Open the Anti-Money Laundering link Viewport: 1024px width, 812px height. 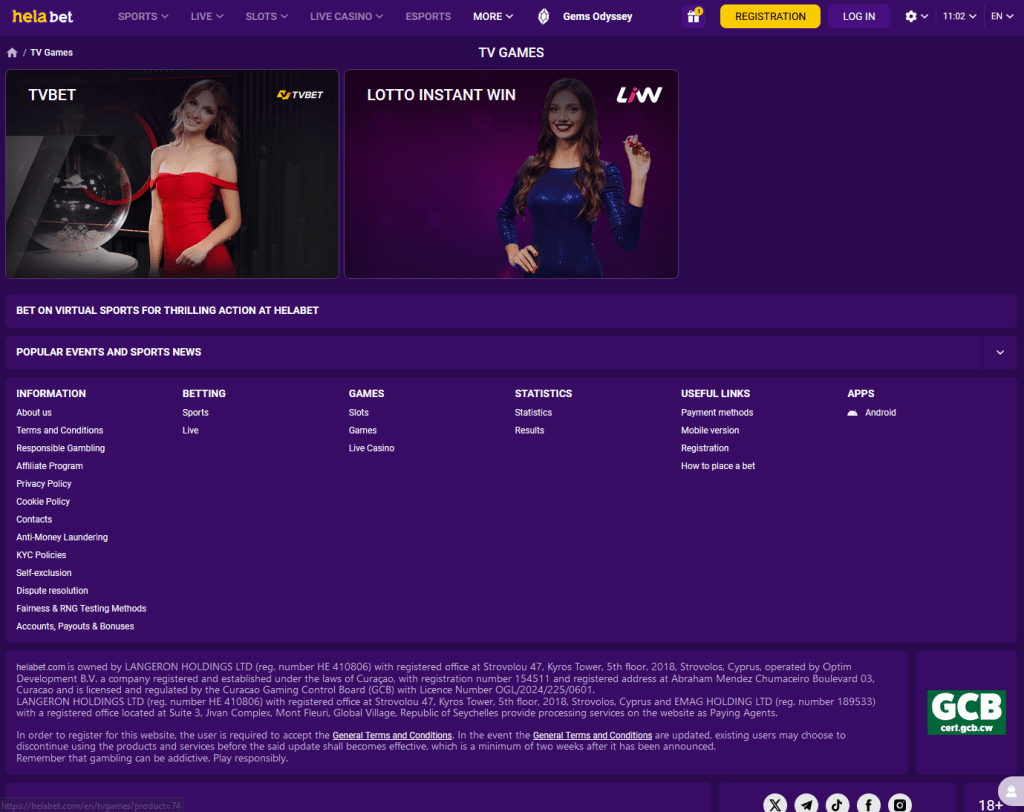tap(62, 538)
